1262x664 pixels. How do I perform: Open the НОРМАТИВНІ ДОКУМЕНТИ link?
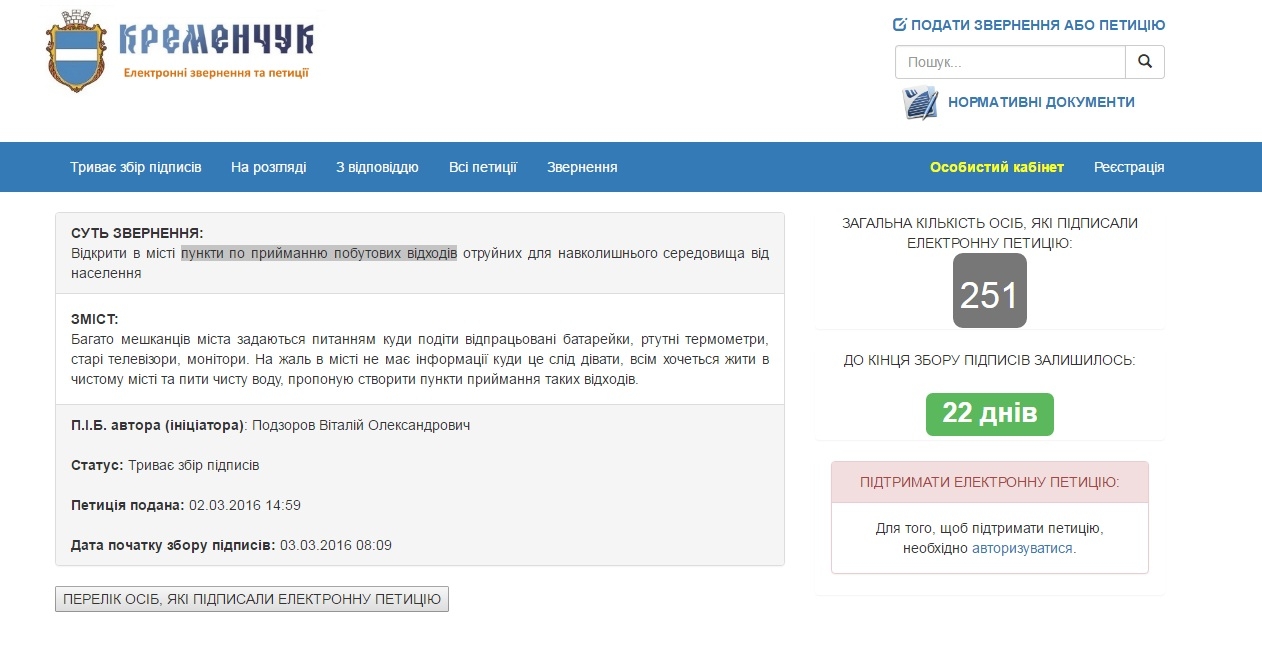(1041, 102)
